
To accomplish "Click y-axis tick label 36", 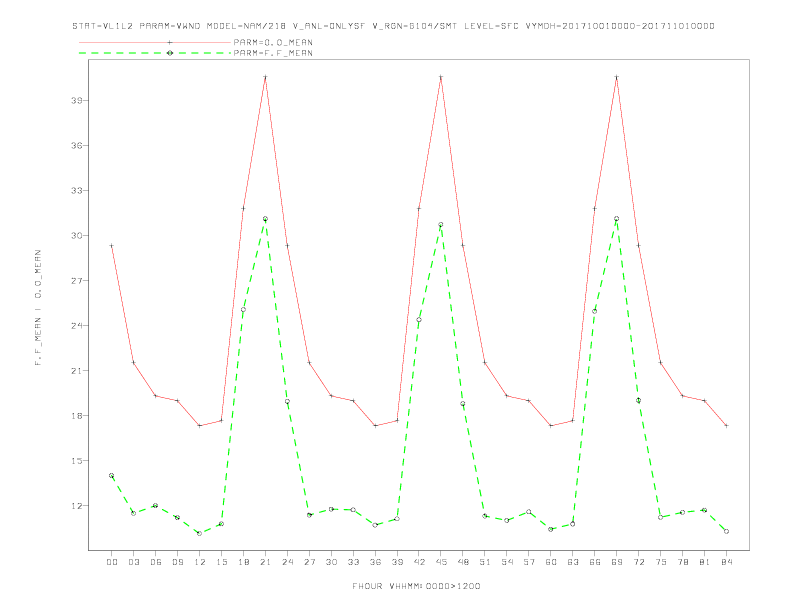I will 77,145.
